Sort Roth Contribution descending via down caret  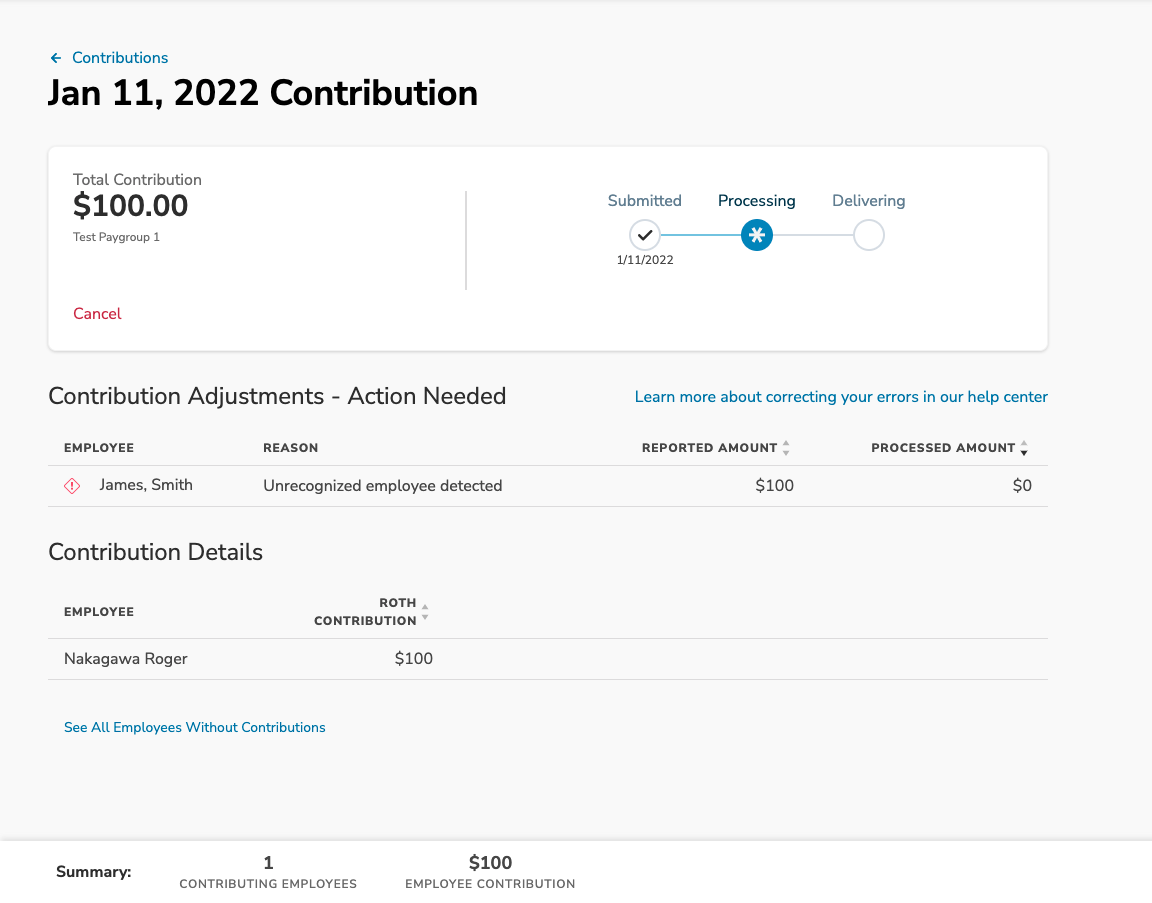[x=424, y=617]
